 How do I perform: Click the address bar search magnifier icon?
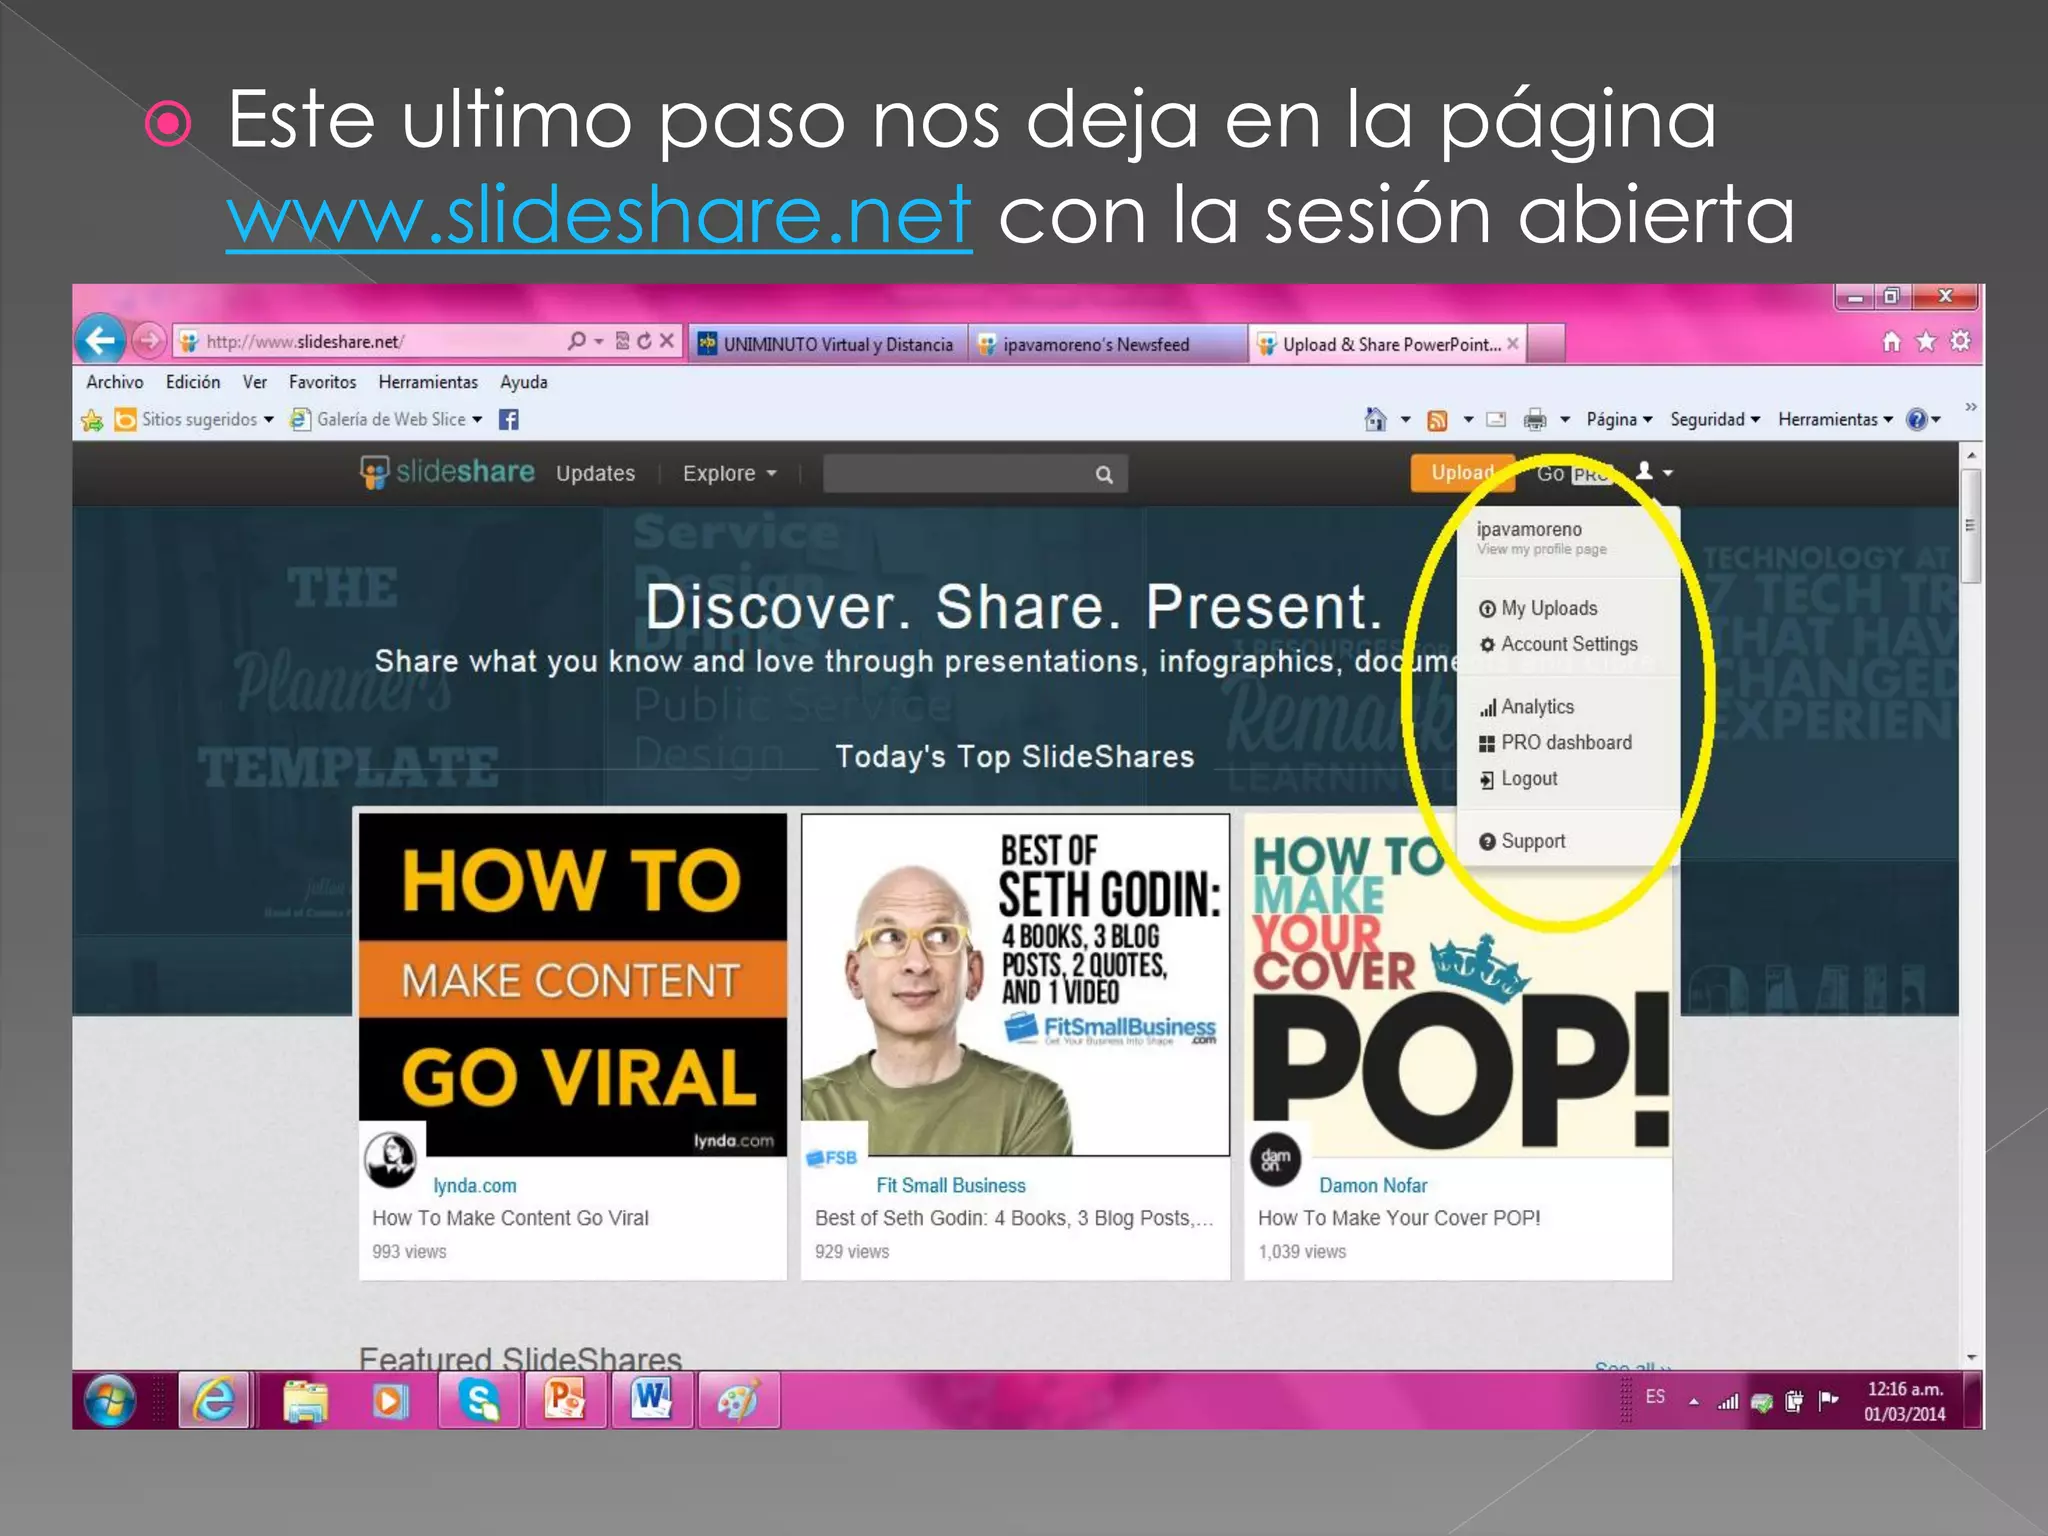click(x=577, y=341)
